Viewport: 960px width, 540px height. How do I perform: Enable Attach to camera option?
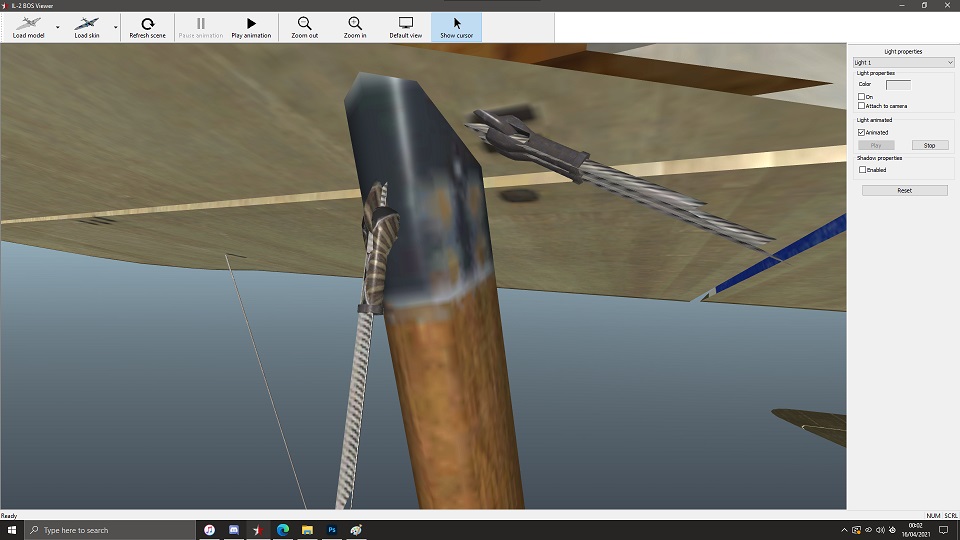(861, 106)
